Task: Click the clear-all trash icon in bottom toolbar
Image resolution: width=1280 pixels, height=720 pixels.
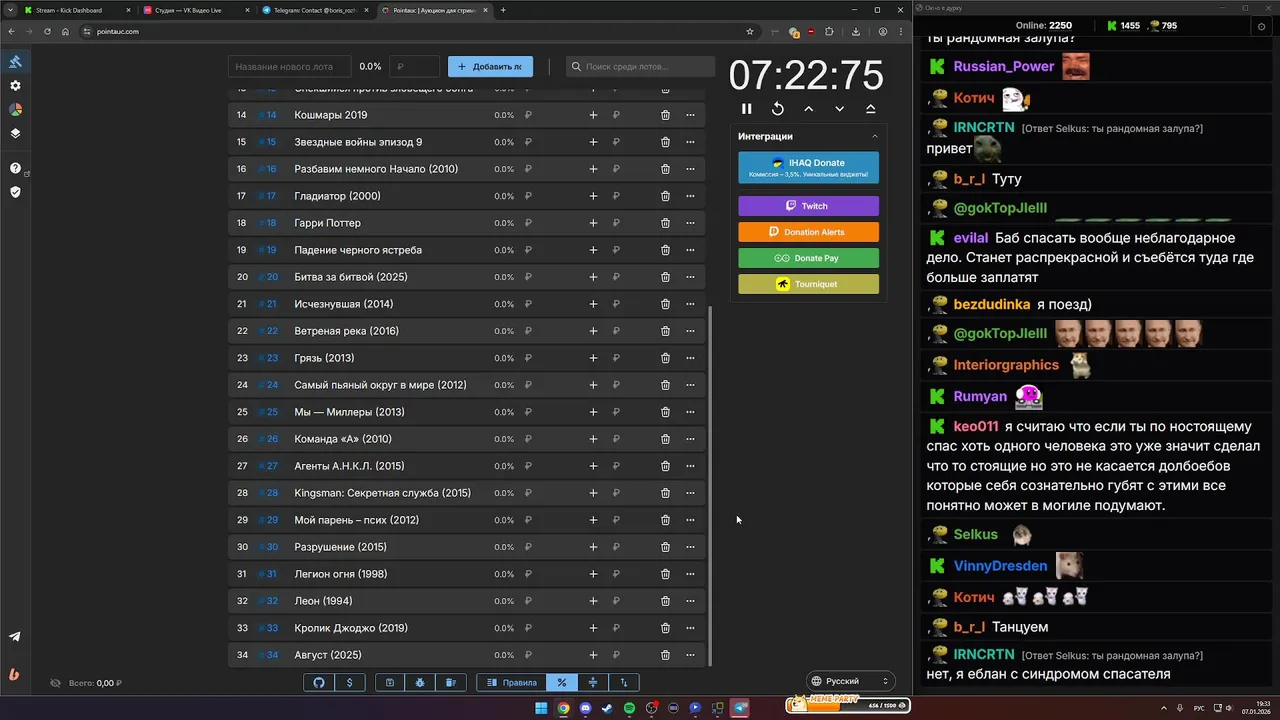Action: pos(450,682)
